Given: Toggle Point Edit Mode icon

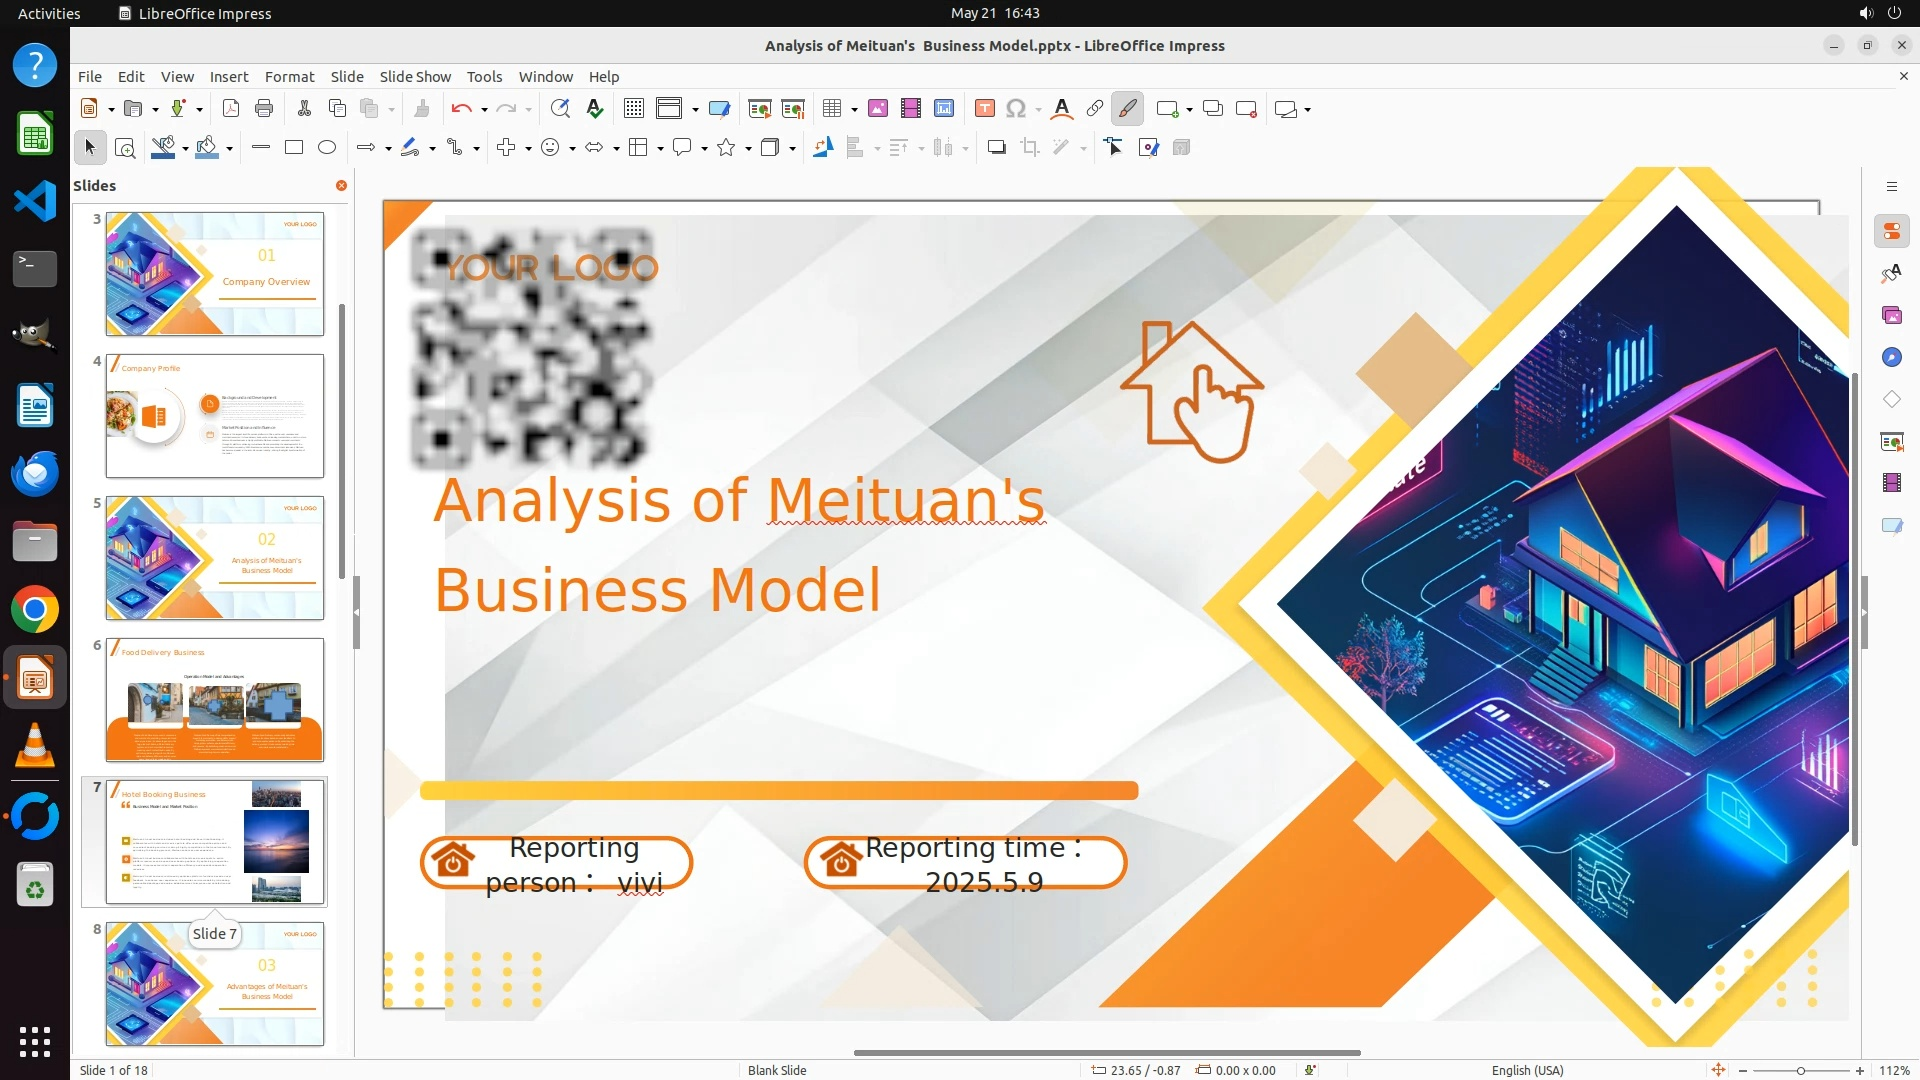Looking at the screenshot, I should [x=1114, y=148].
